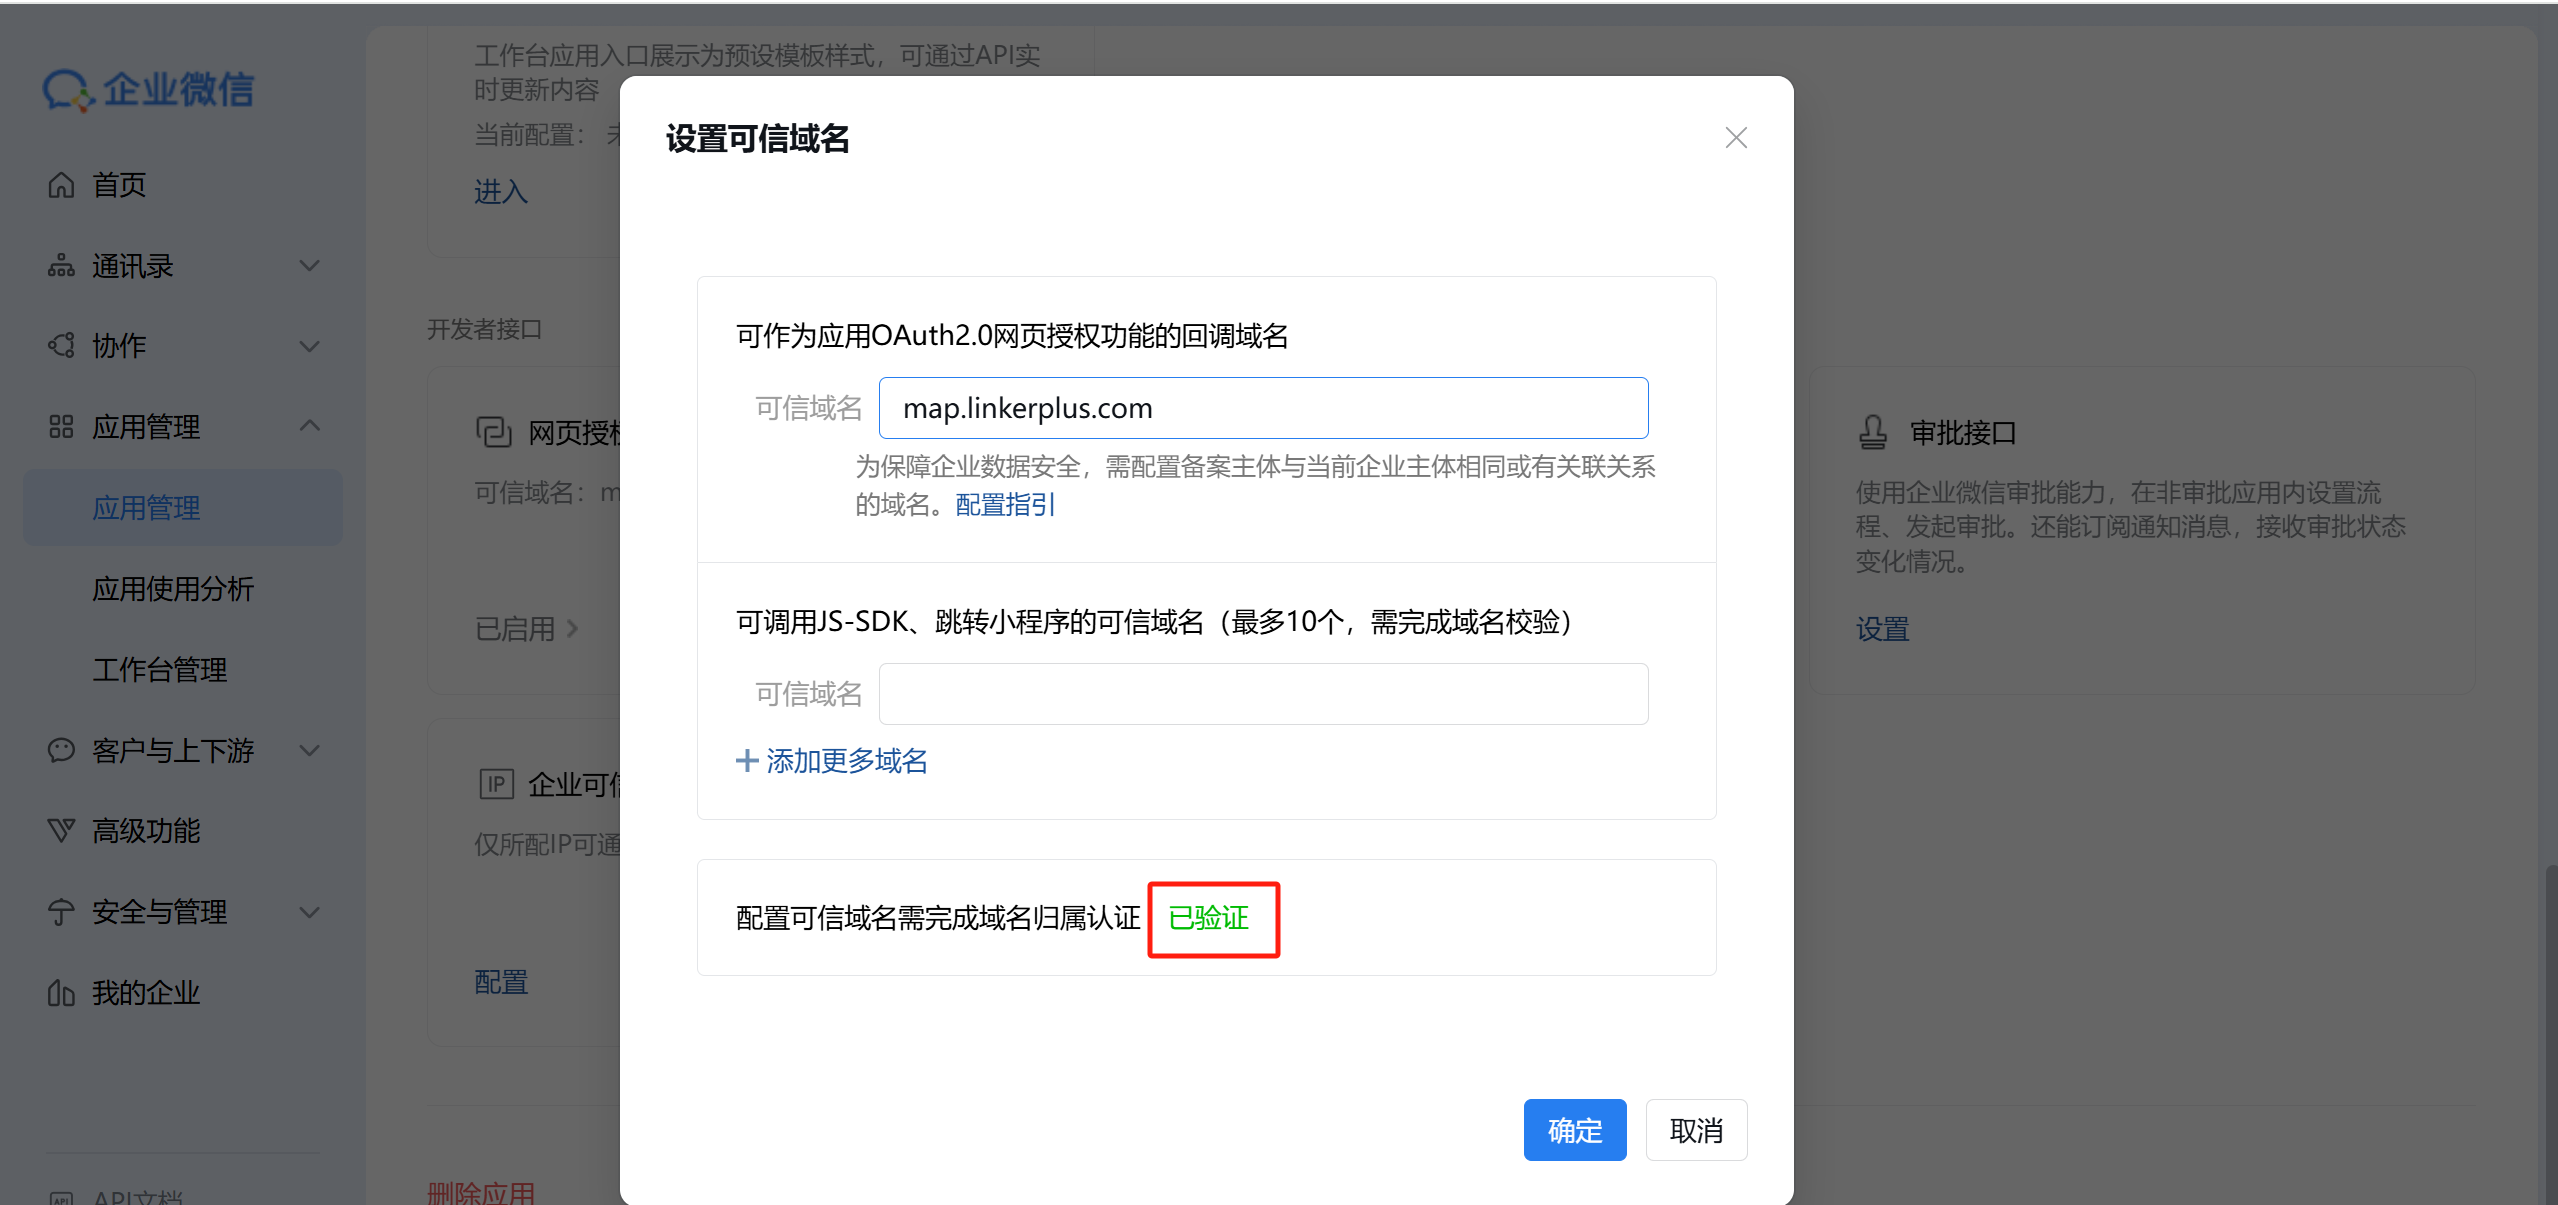Click the 通讯录 organization icon
2558x1205 pixels.
[x=61, y=266]
